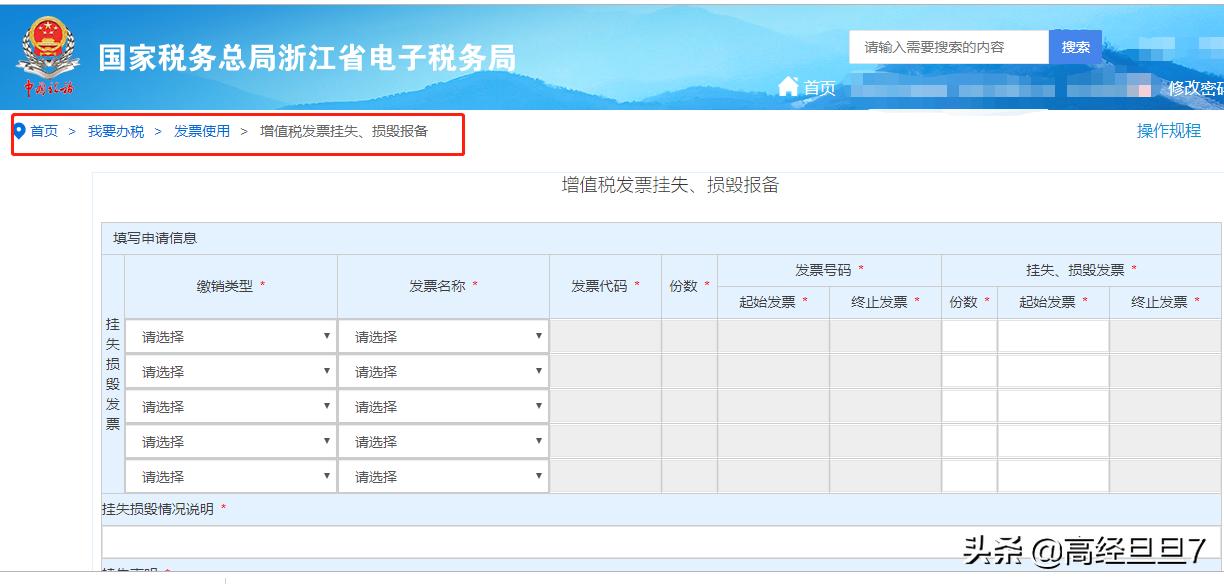This screenshot has height=584, width=1224.
Task: Open the first row 缴销类型 dropdown
Action: (231, 336)
